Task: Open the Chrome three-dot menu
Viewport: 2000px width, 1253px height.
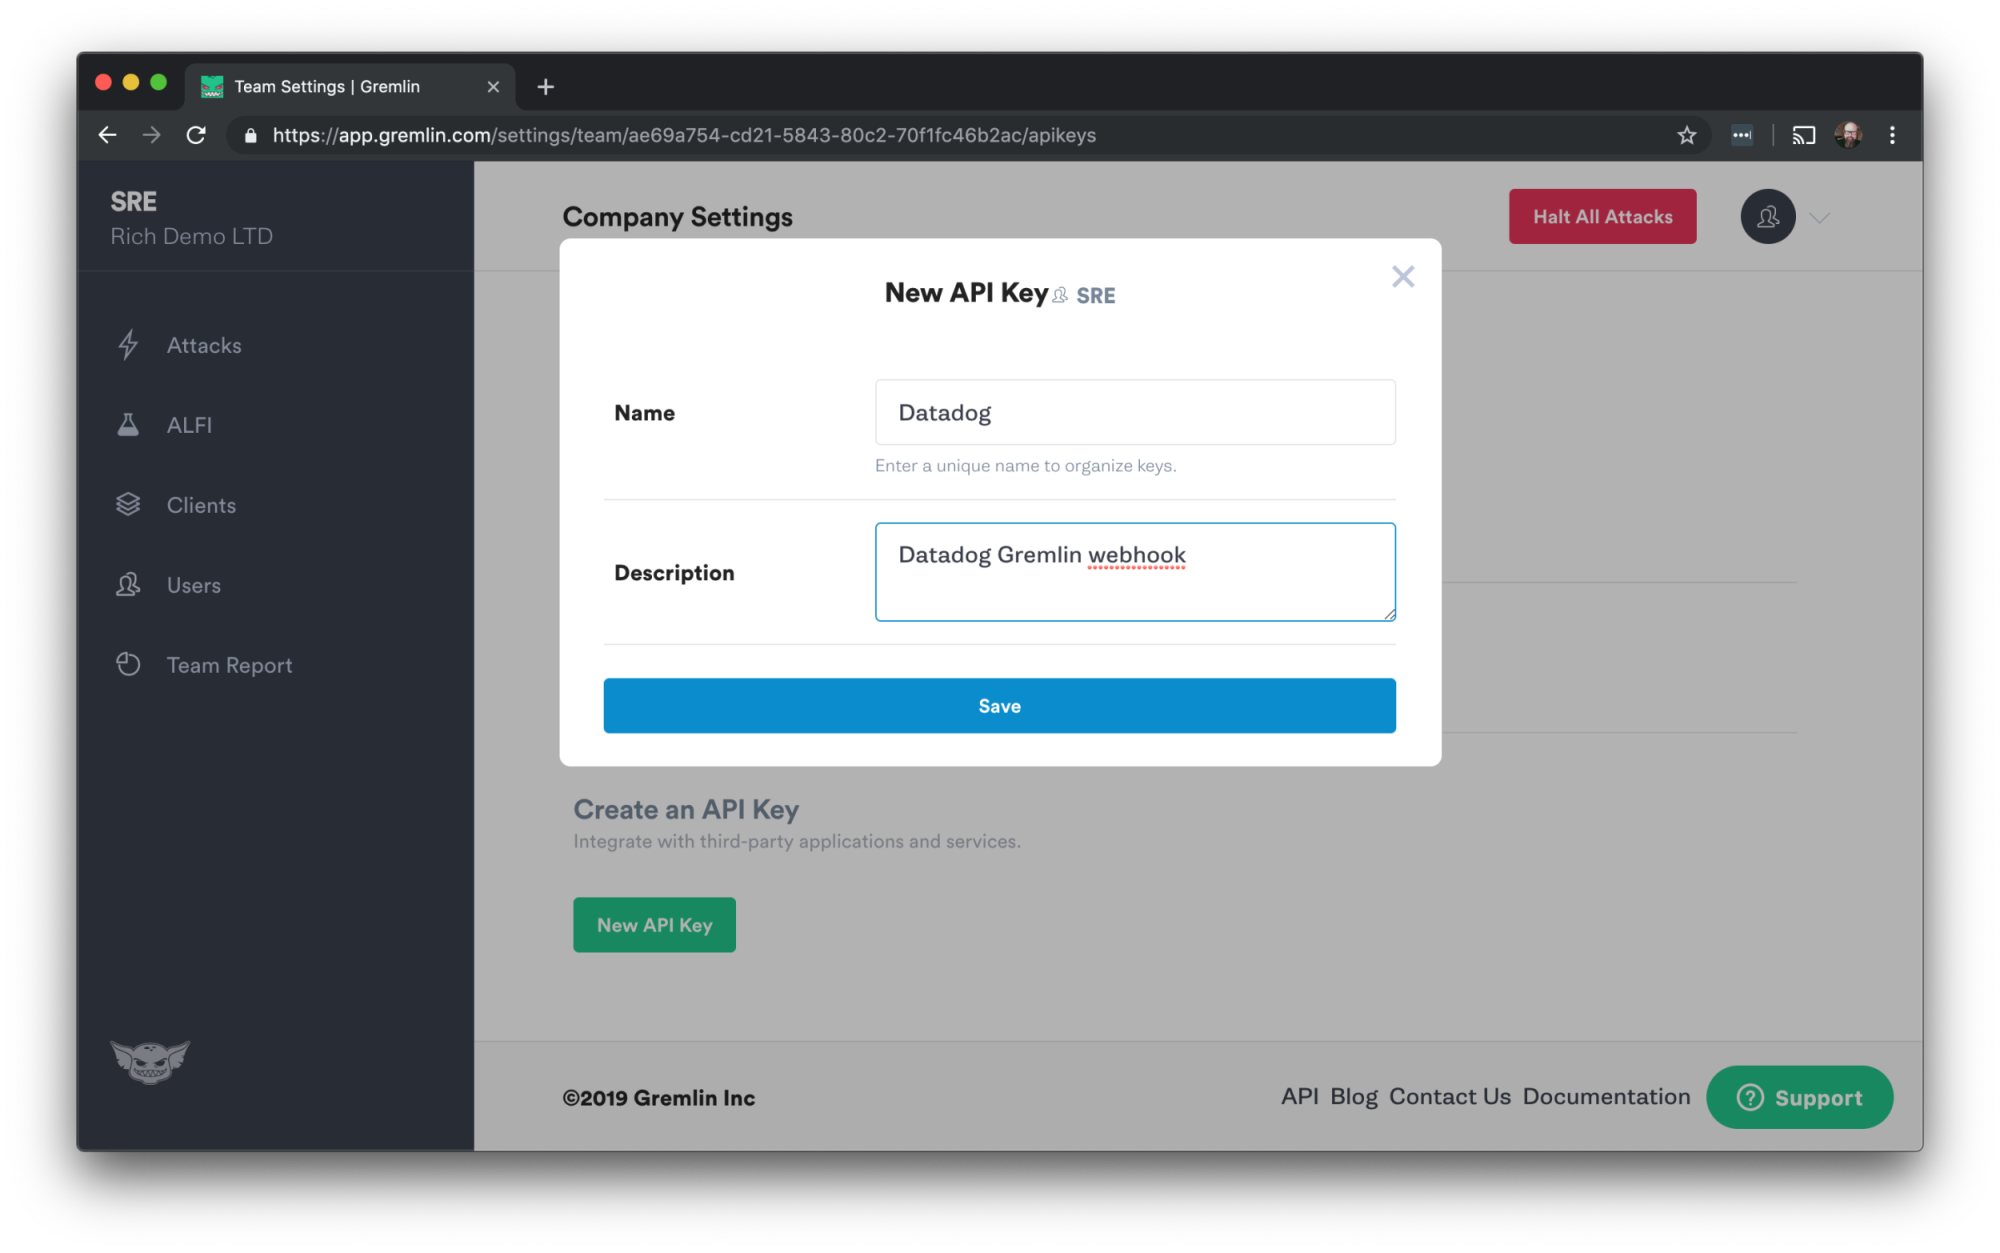Action: pyautogui.click(x=1892, y=135)
